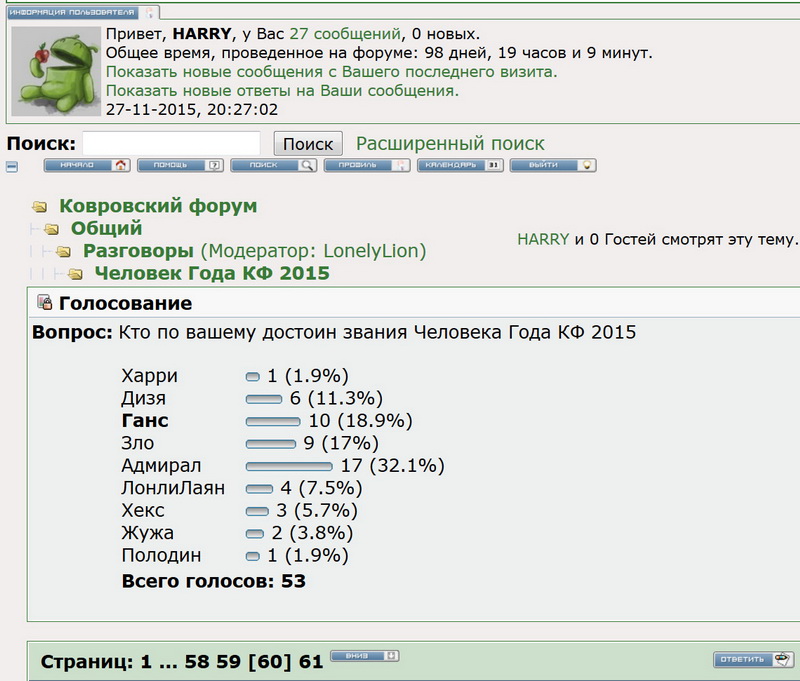
Task: Open the ПРОФИЛЬ profile menu button
Action: tap(367, 165)
